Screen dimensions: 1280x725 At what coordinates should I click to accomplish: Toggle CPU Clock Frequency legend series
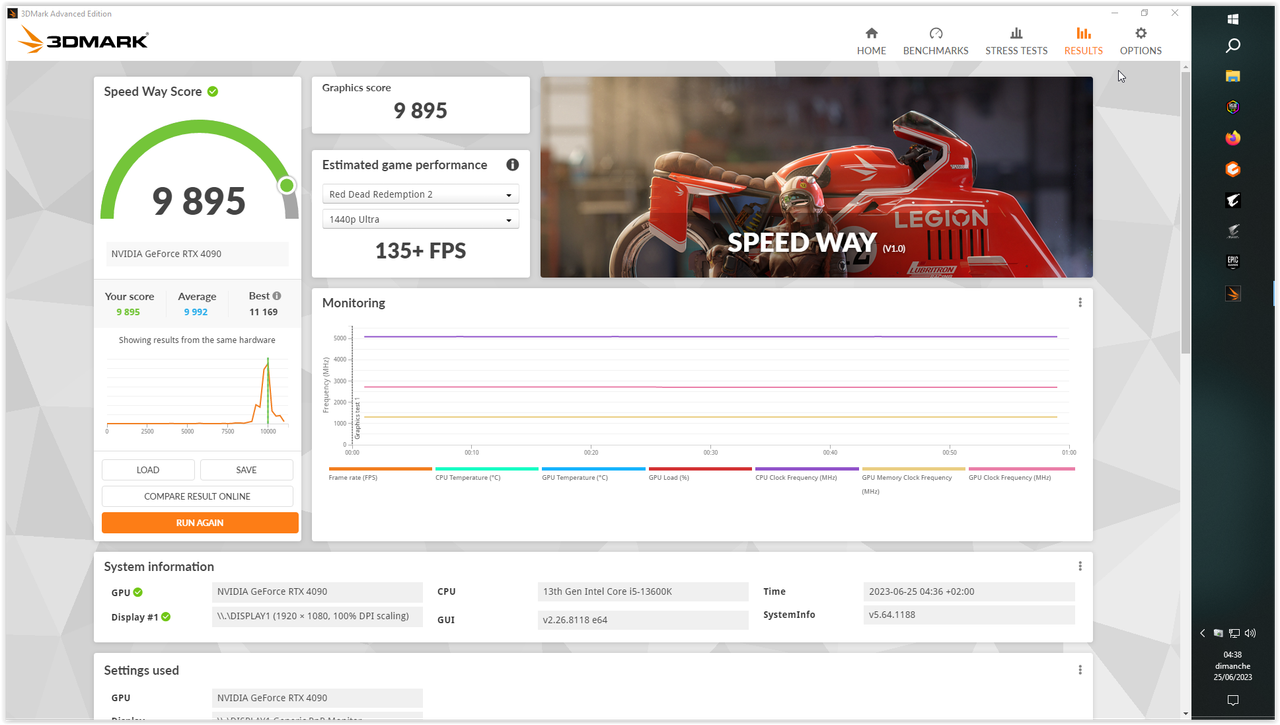click(x=807, y=474)
